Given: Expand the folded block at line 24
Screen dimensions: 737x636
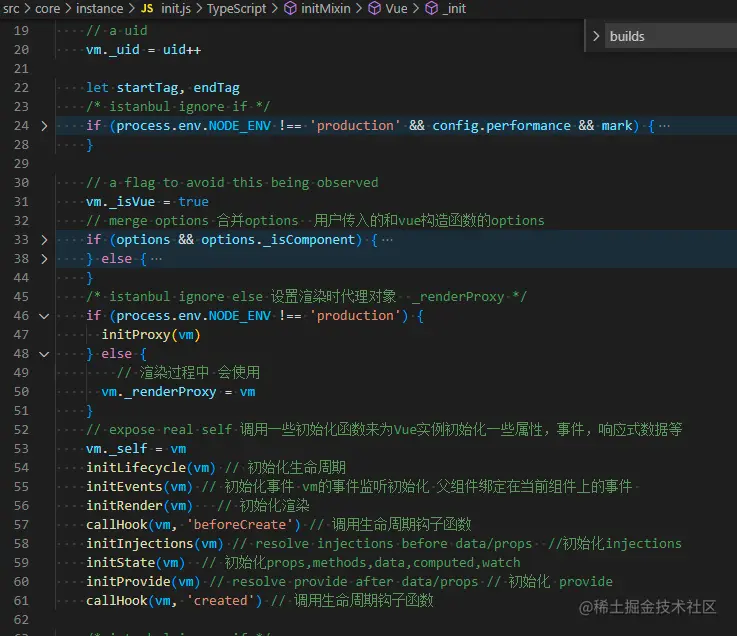Looking at the screenshot, I should click(44, 126).
